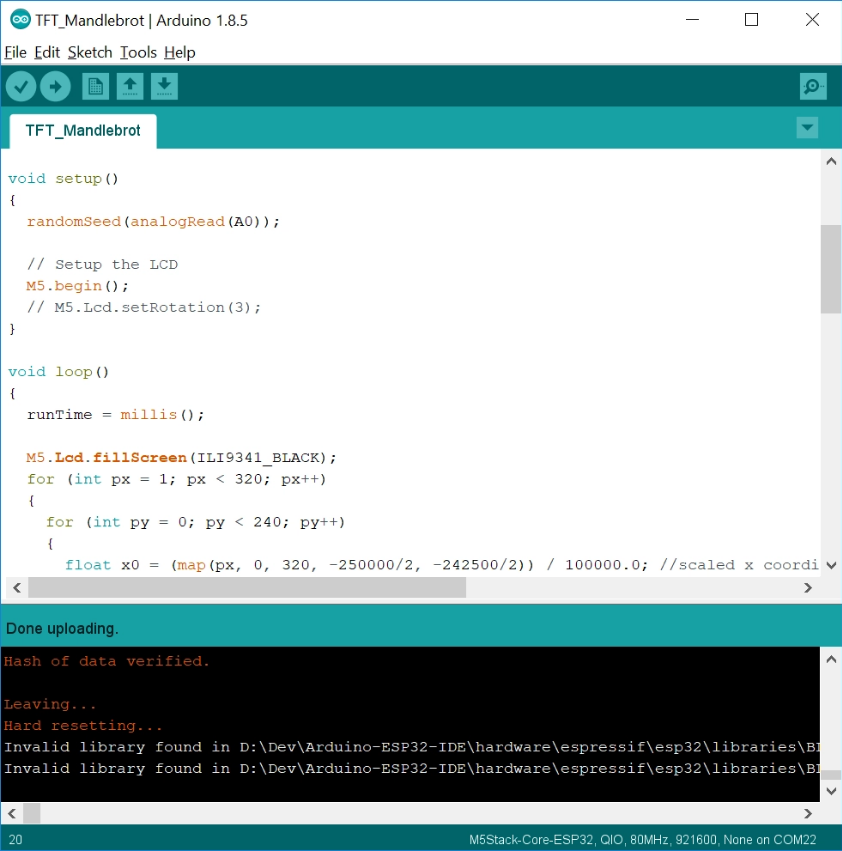
Task: Click the 'float x0 = (map(px' line
Action: pyautogui.click(x=441, y=565)
